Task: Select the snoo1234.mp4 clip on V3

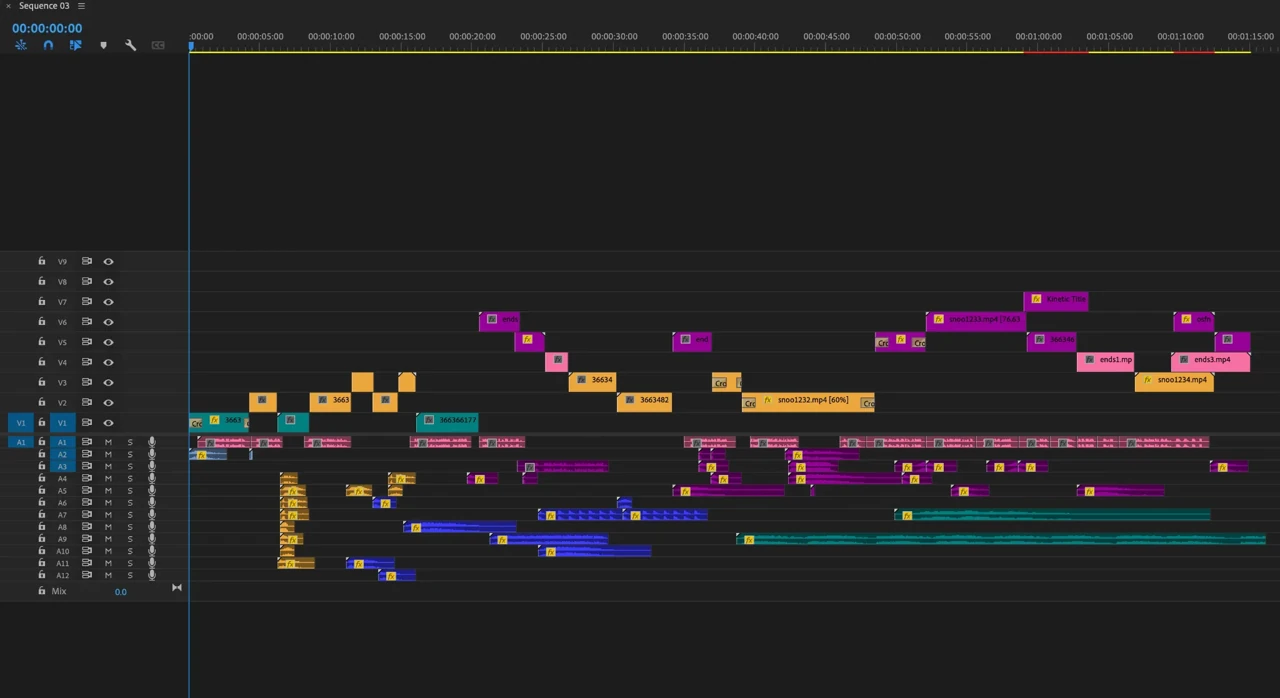Action: click(1174, 381)
